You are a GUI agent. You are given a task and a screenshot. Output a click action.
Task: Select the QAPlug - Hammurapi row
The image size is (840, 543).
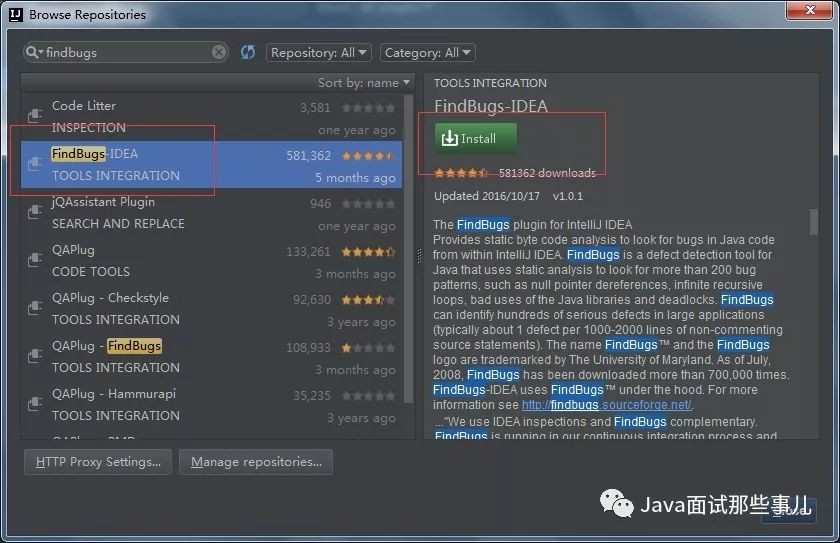click(212, 404)
